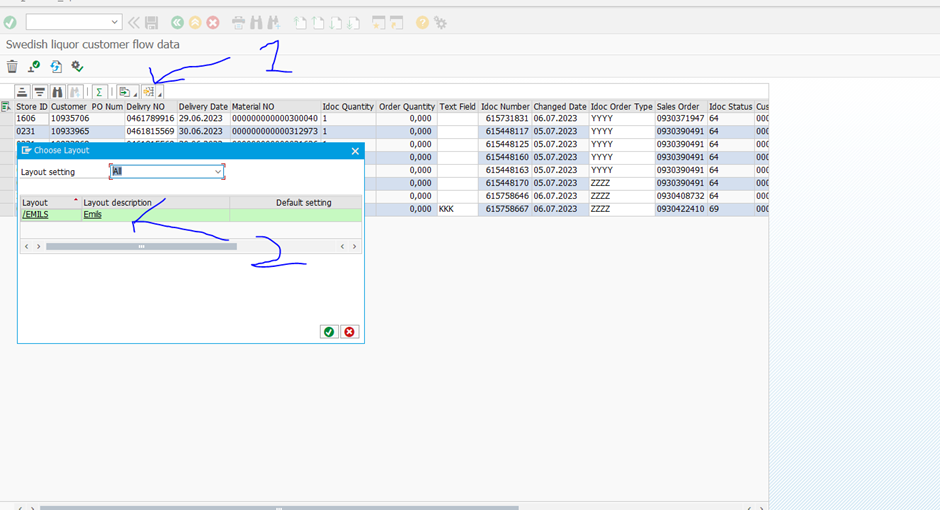Click the green checkmark Enter icon in top toolbar
Image resolution: width=940 pixels, height=510 pixels.
click(x=10, y=22)
